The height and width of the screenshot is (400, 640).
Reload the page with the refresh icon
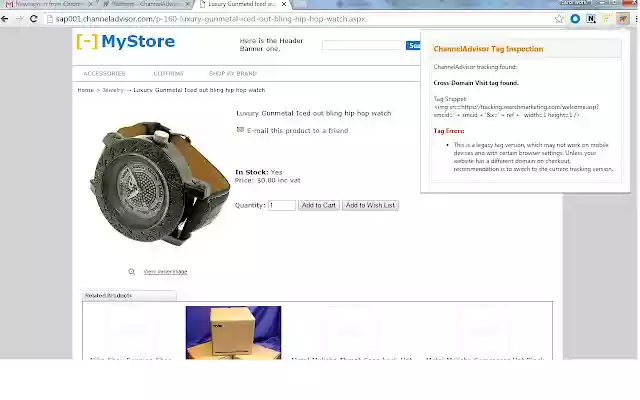[34, 19]
